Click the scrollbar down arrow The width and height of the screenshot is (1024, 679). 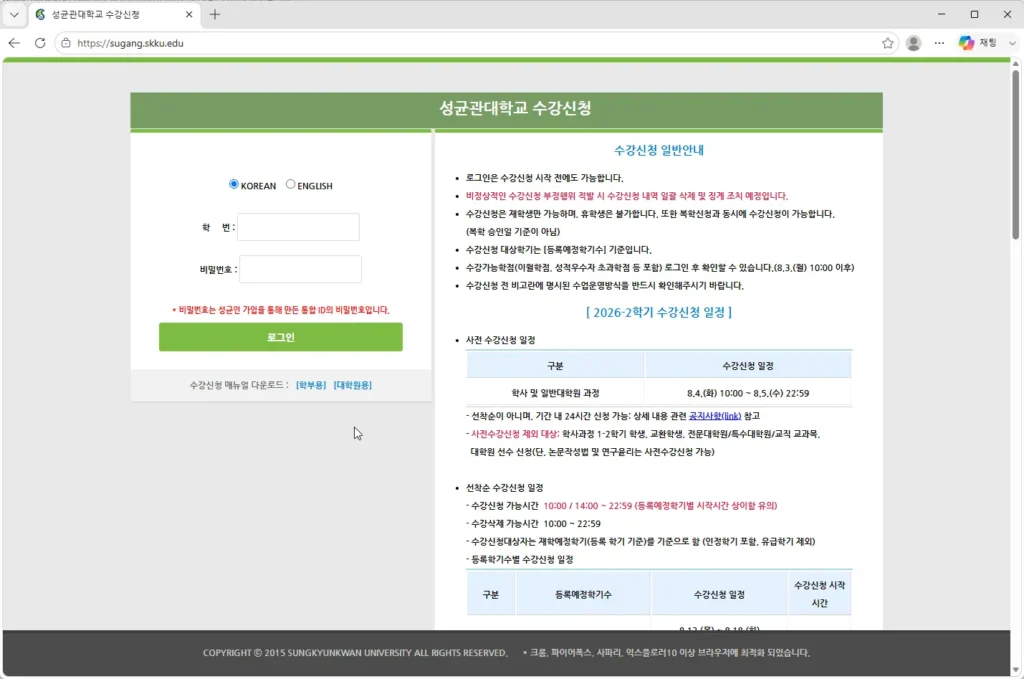(1016, 670)
